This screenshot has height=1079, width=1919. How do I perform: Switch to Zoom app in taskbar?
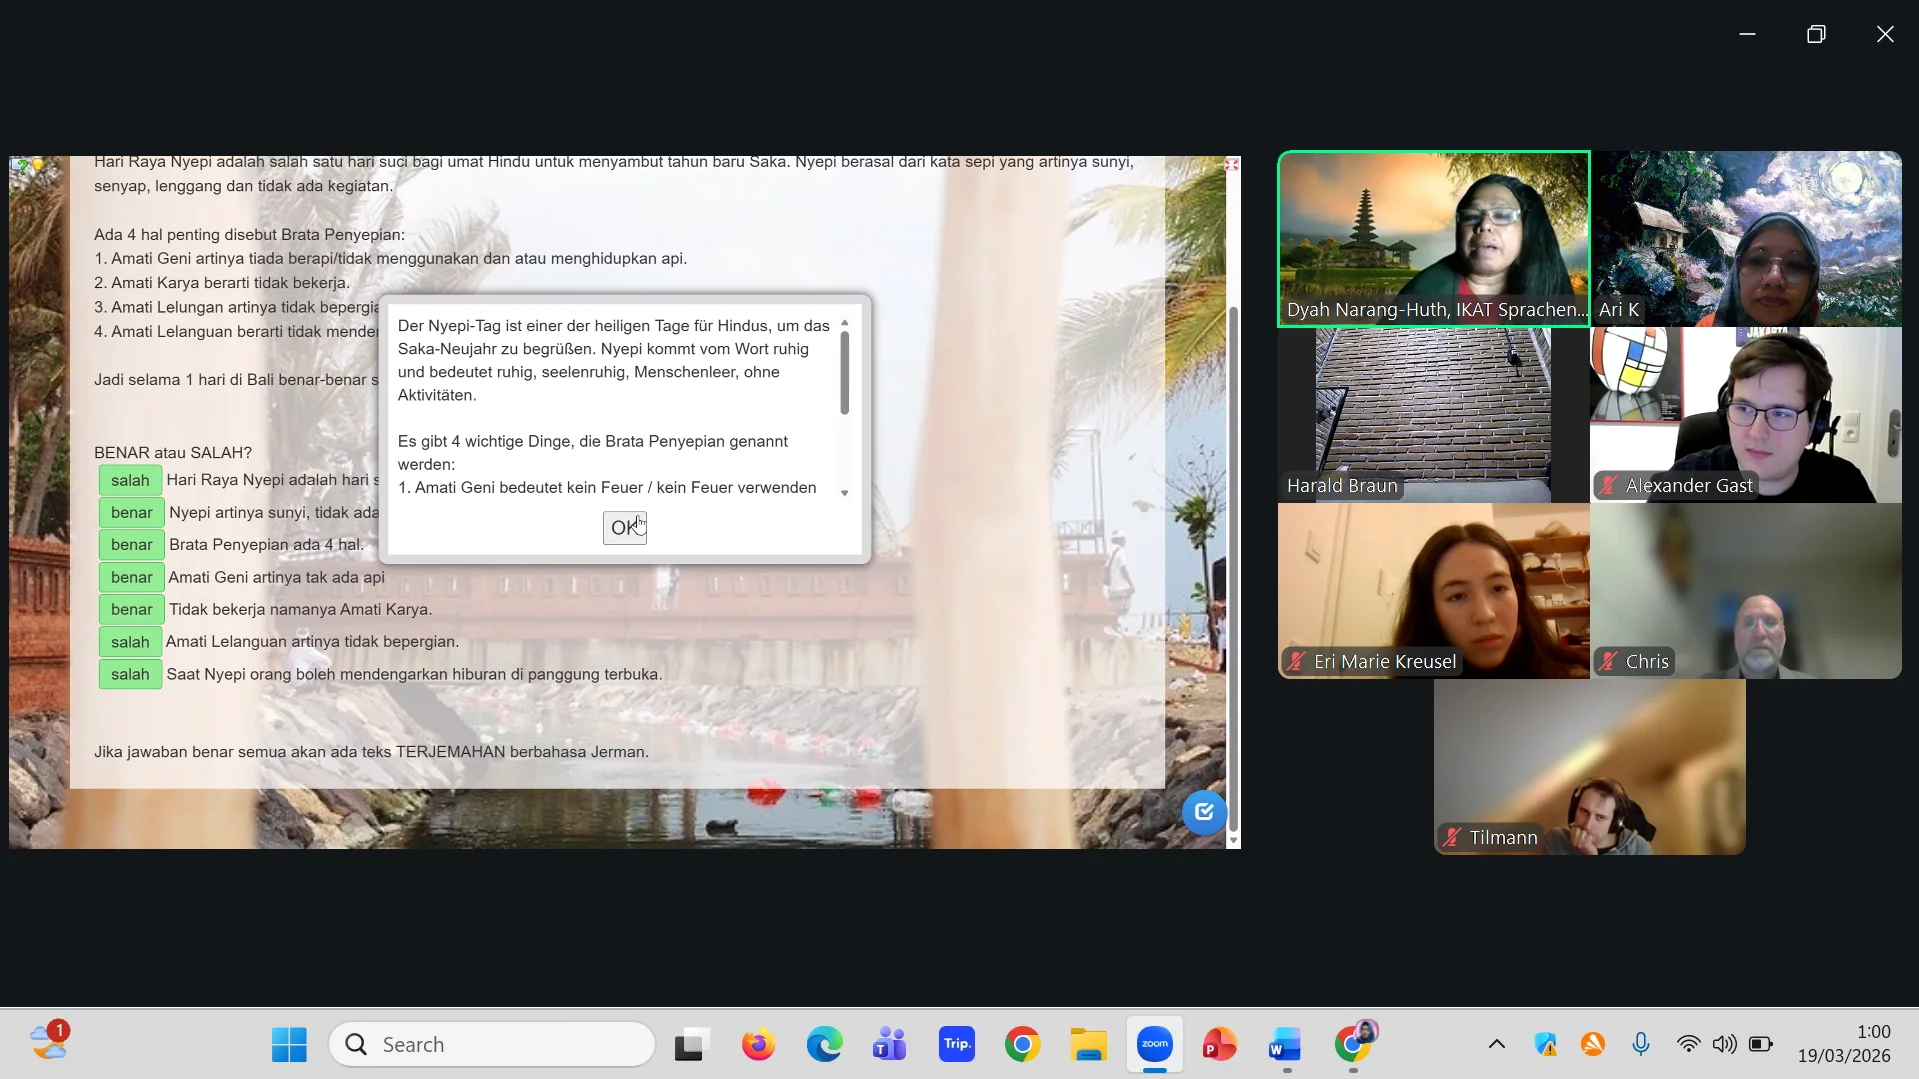click(1154, 1045)
